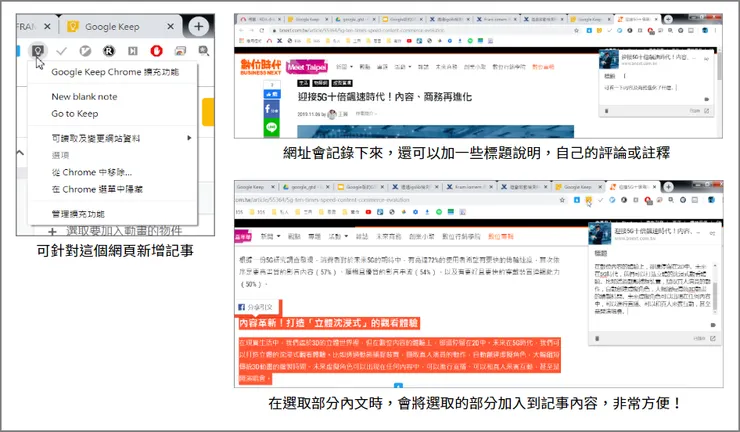Choose 從 Chrome 中移除 from the menu

[92, 172]
